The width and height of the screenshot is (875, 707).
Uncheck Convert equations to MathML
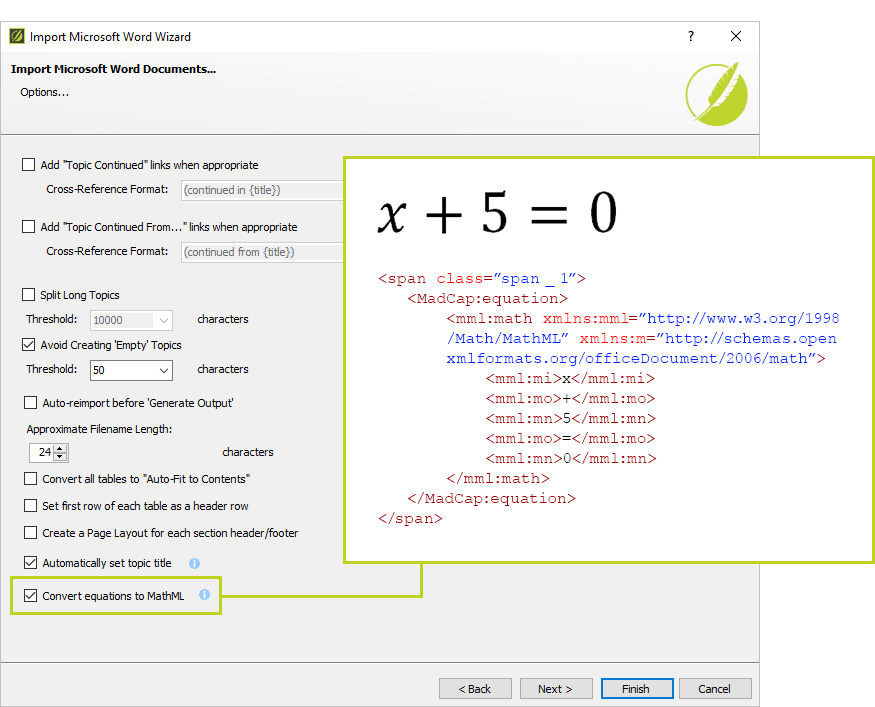tap(31, 596)
